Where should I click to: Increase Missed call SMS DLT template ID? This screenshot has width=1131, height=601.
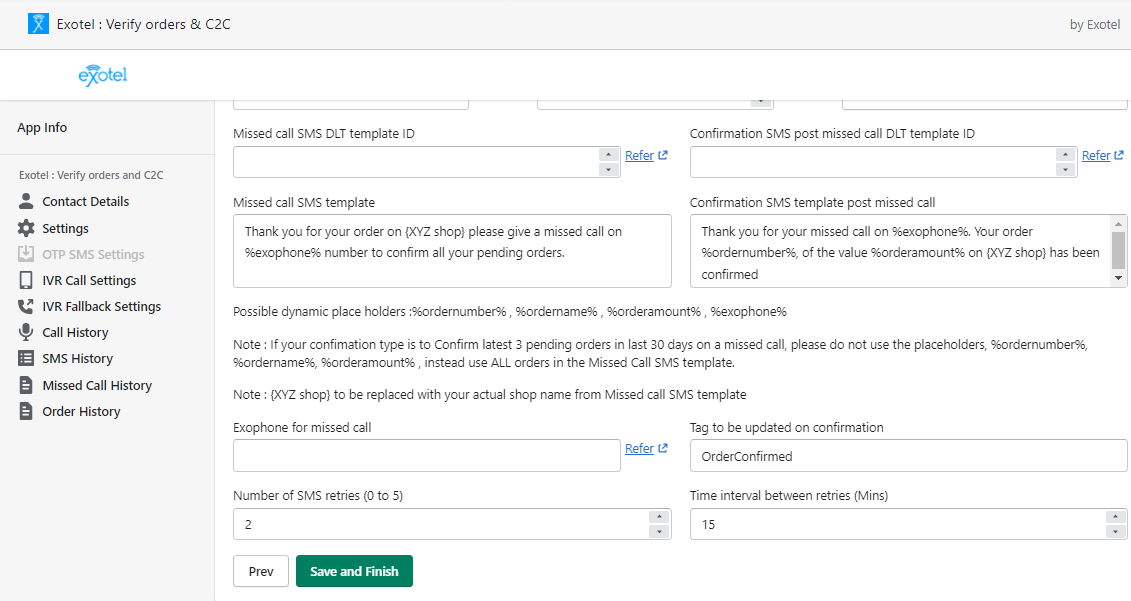(x=609, y=154)
